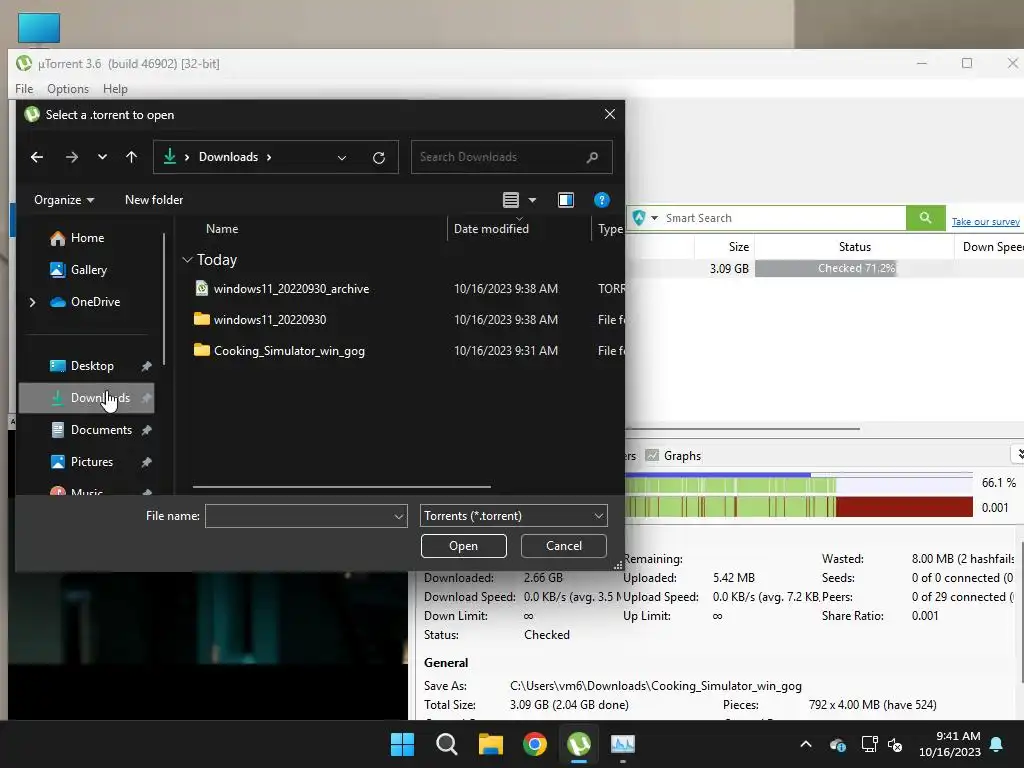This screenshot has height=768, width=1024.
Task: Expand the address bar path dropdown
Action: [342, 157]
